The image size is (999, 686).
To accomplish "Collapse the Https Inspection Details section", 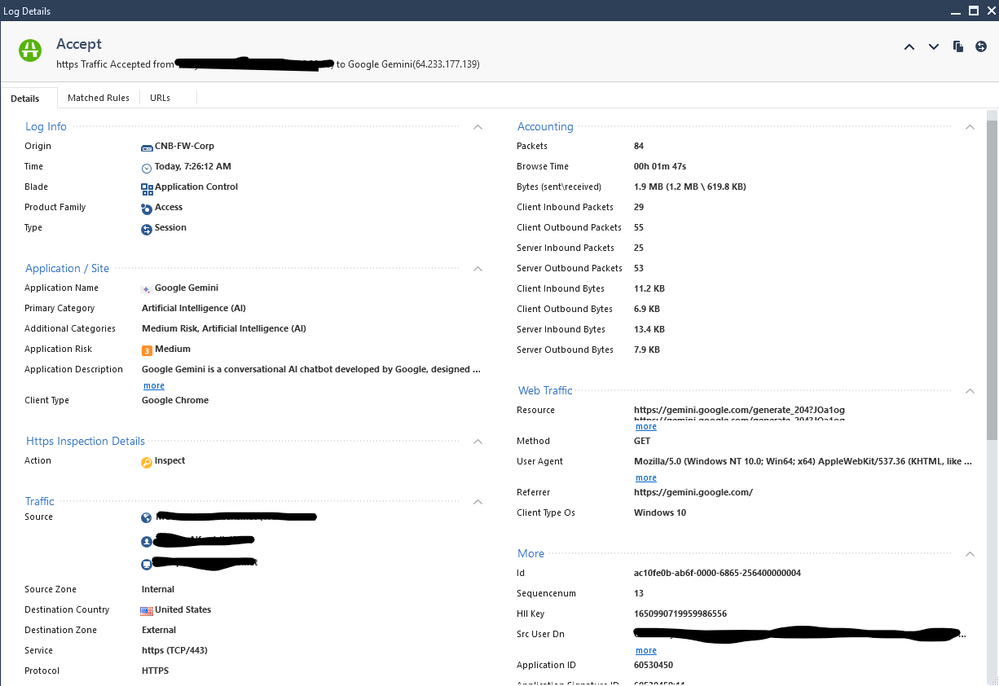I will pos(478,441).
